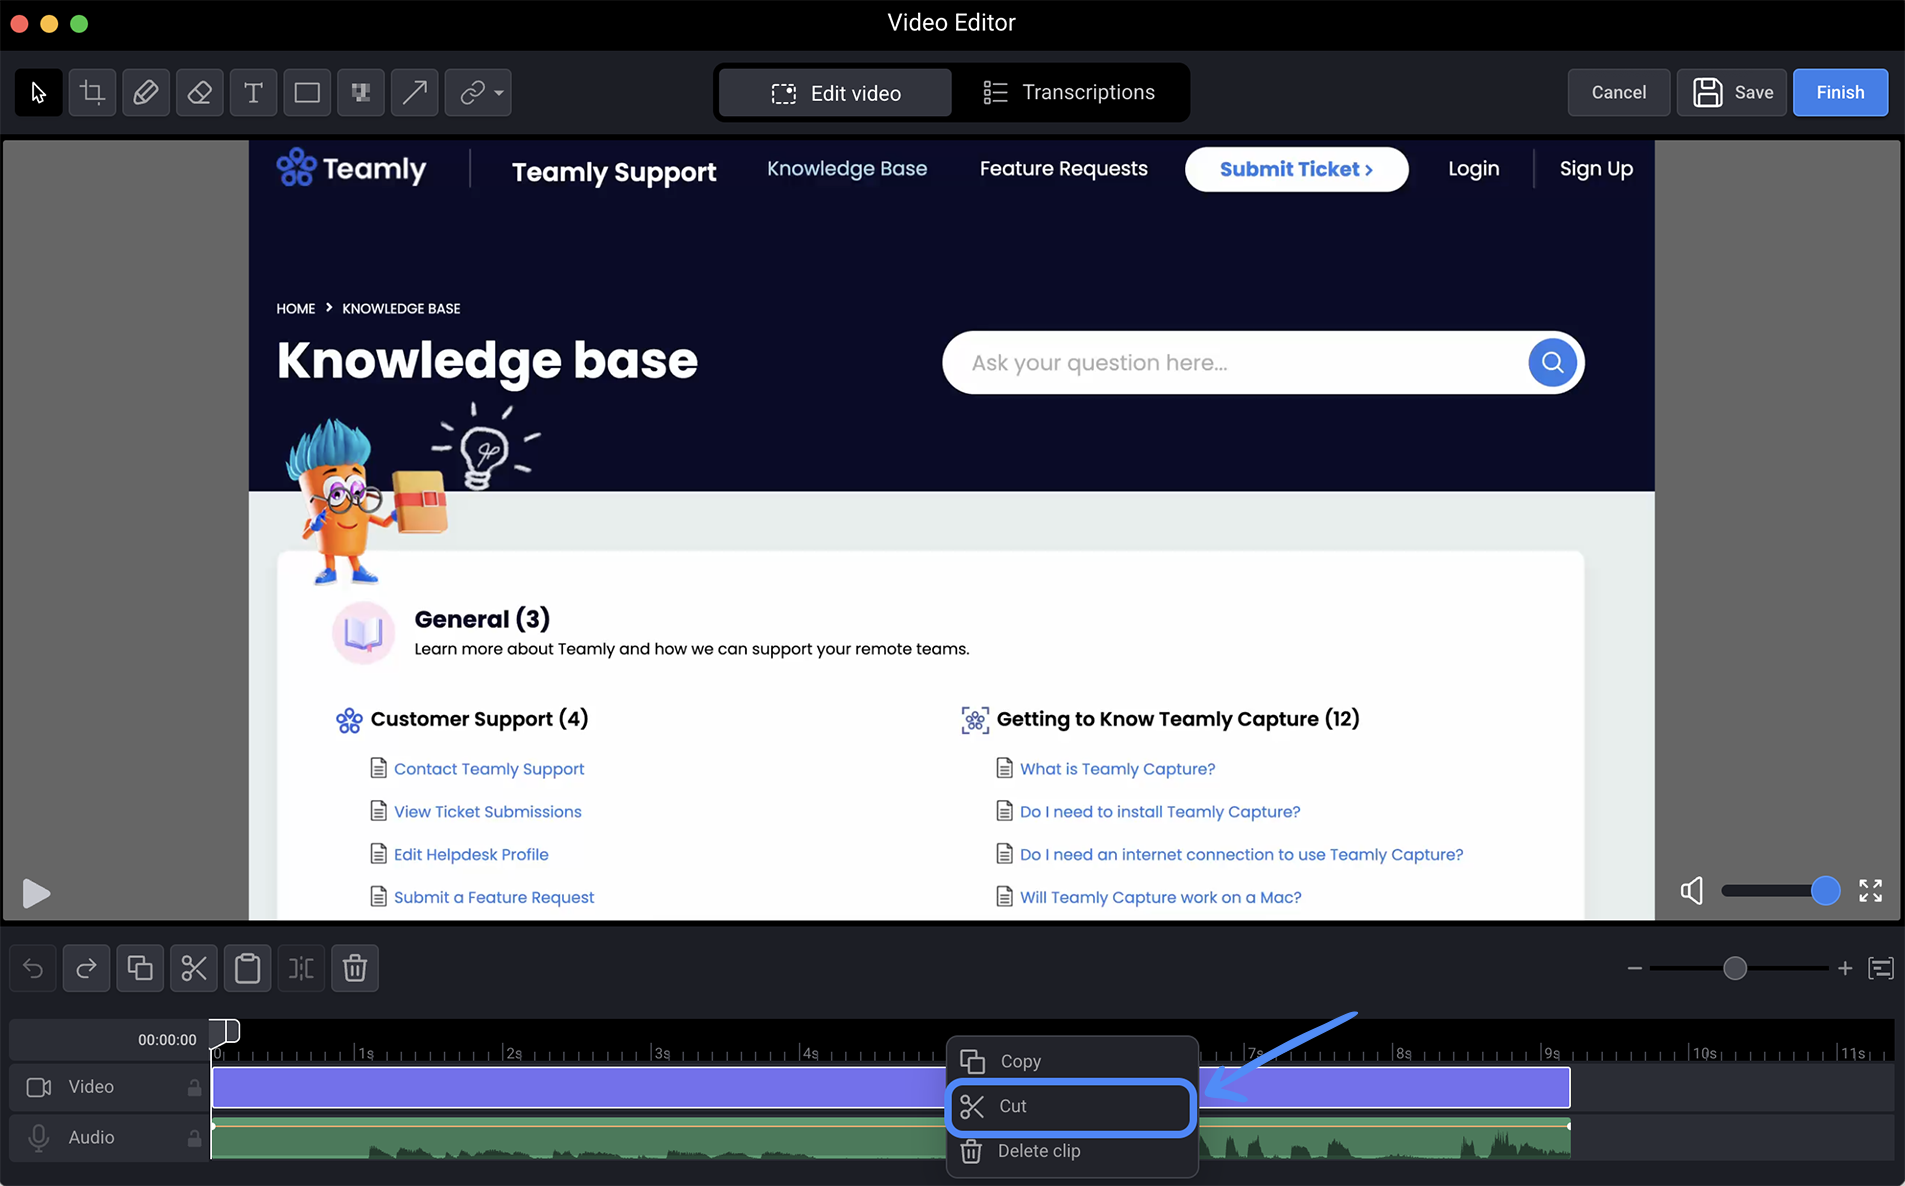This screenshot has width=1905, height=1186.
Task: Select the Blur tool
Action: point(361,93)
